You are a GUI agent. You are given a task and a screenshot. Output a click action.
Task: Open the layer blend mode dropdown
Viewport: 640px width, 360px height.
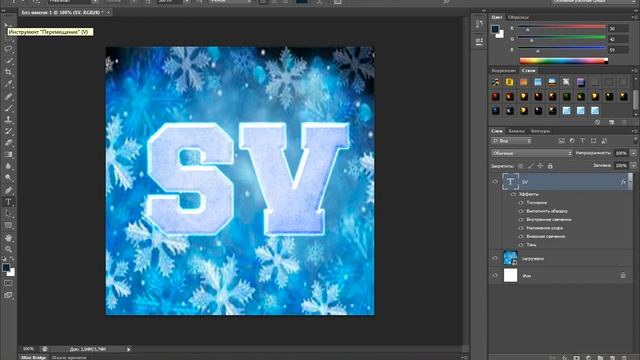tap(532, 153)
